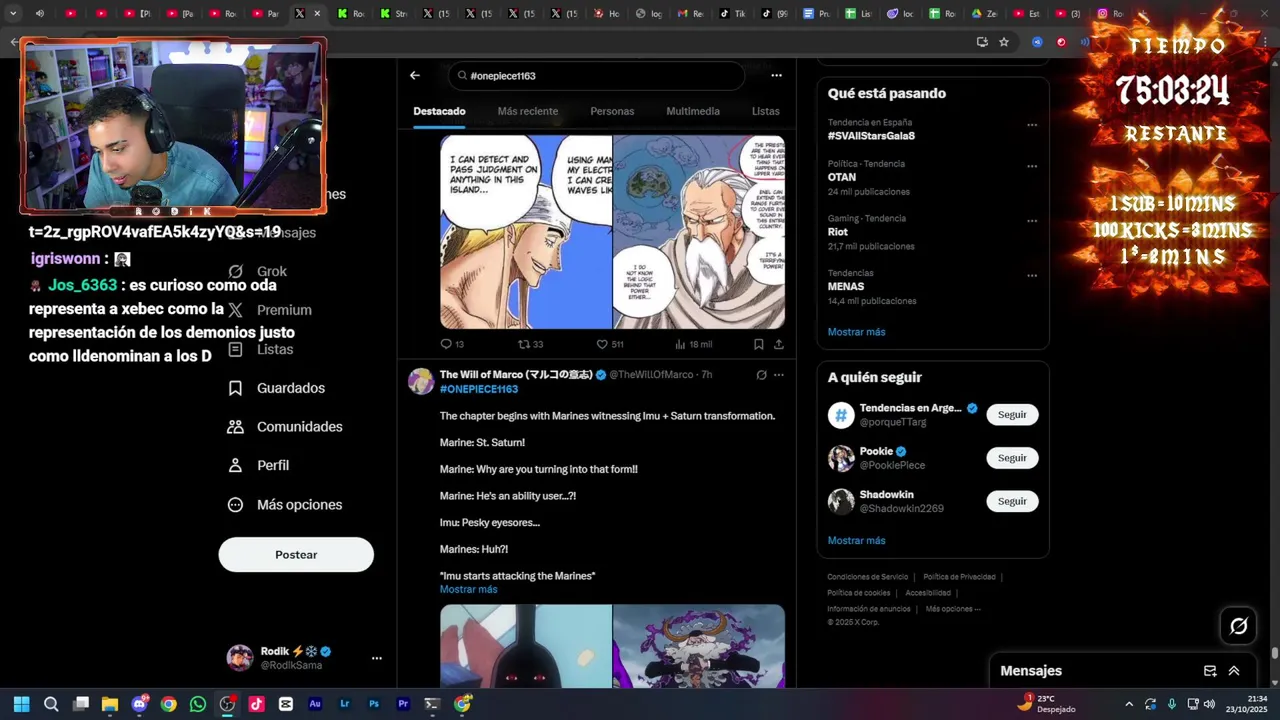Open options for the OTAN trend
Image resolution: width=1280 pixels, height=720 pixels.
pyautogui.click(x=1032, y=166)
